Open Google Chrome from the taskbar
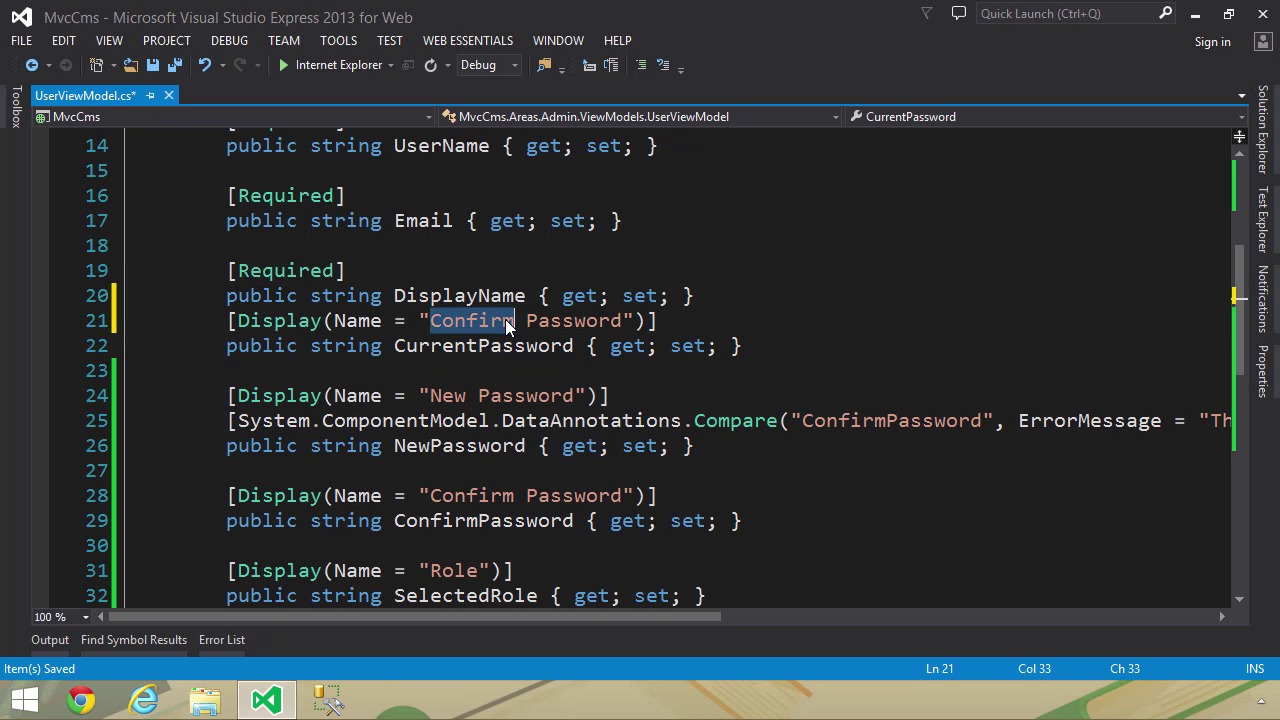Viewport: 1280px width, 720px height. [x=82, y=700]
